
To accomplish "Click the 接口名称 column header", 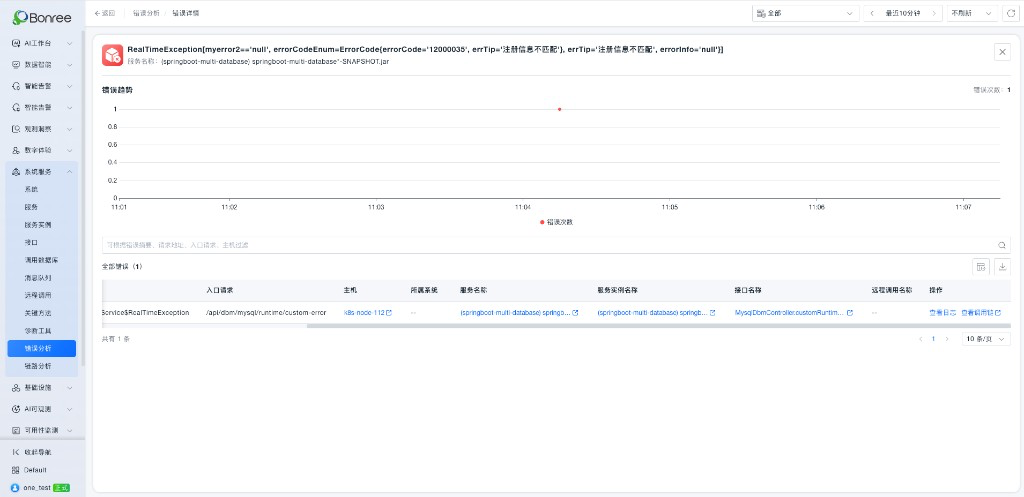I will 748,289.
